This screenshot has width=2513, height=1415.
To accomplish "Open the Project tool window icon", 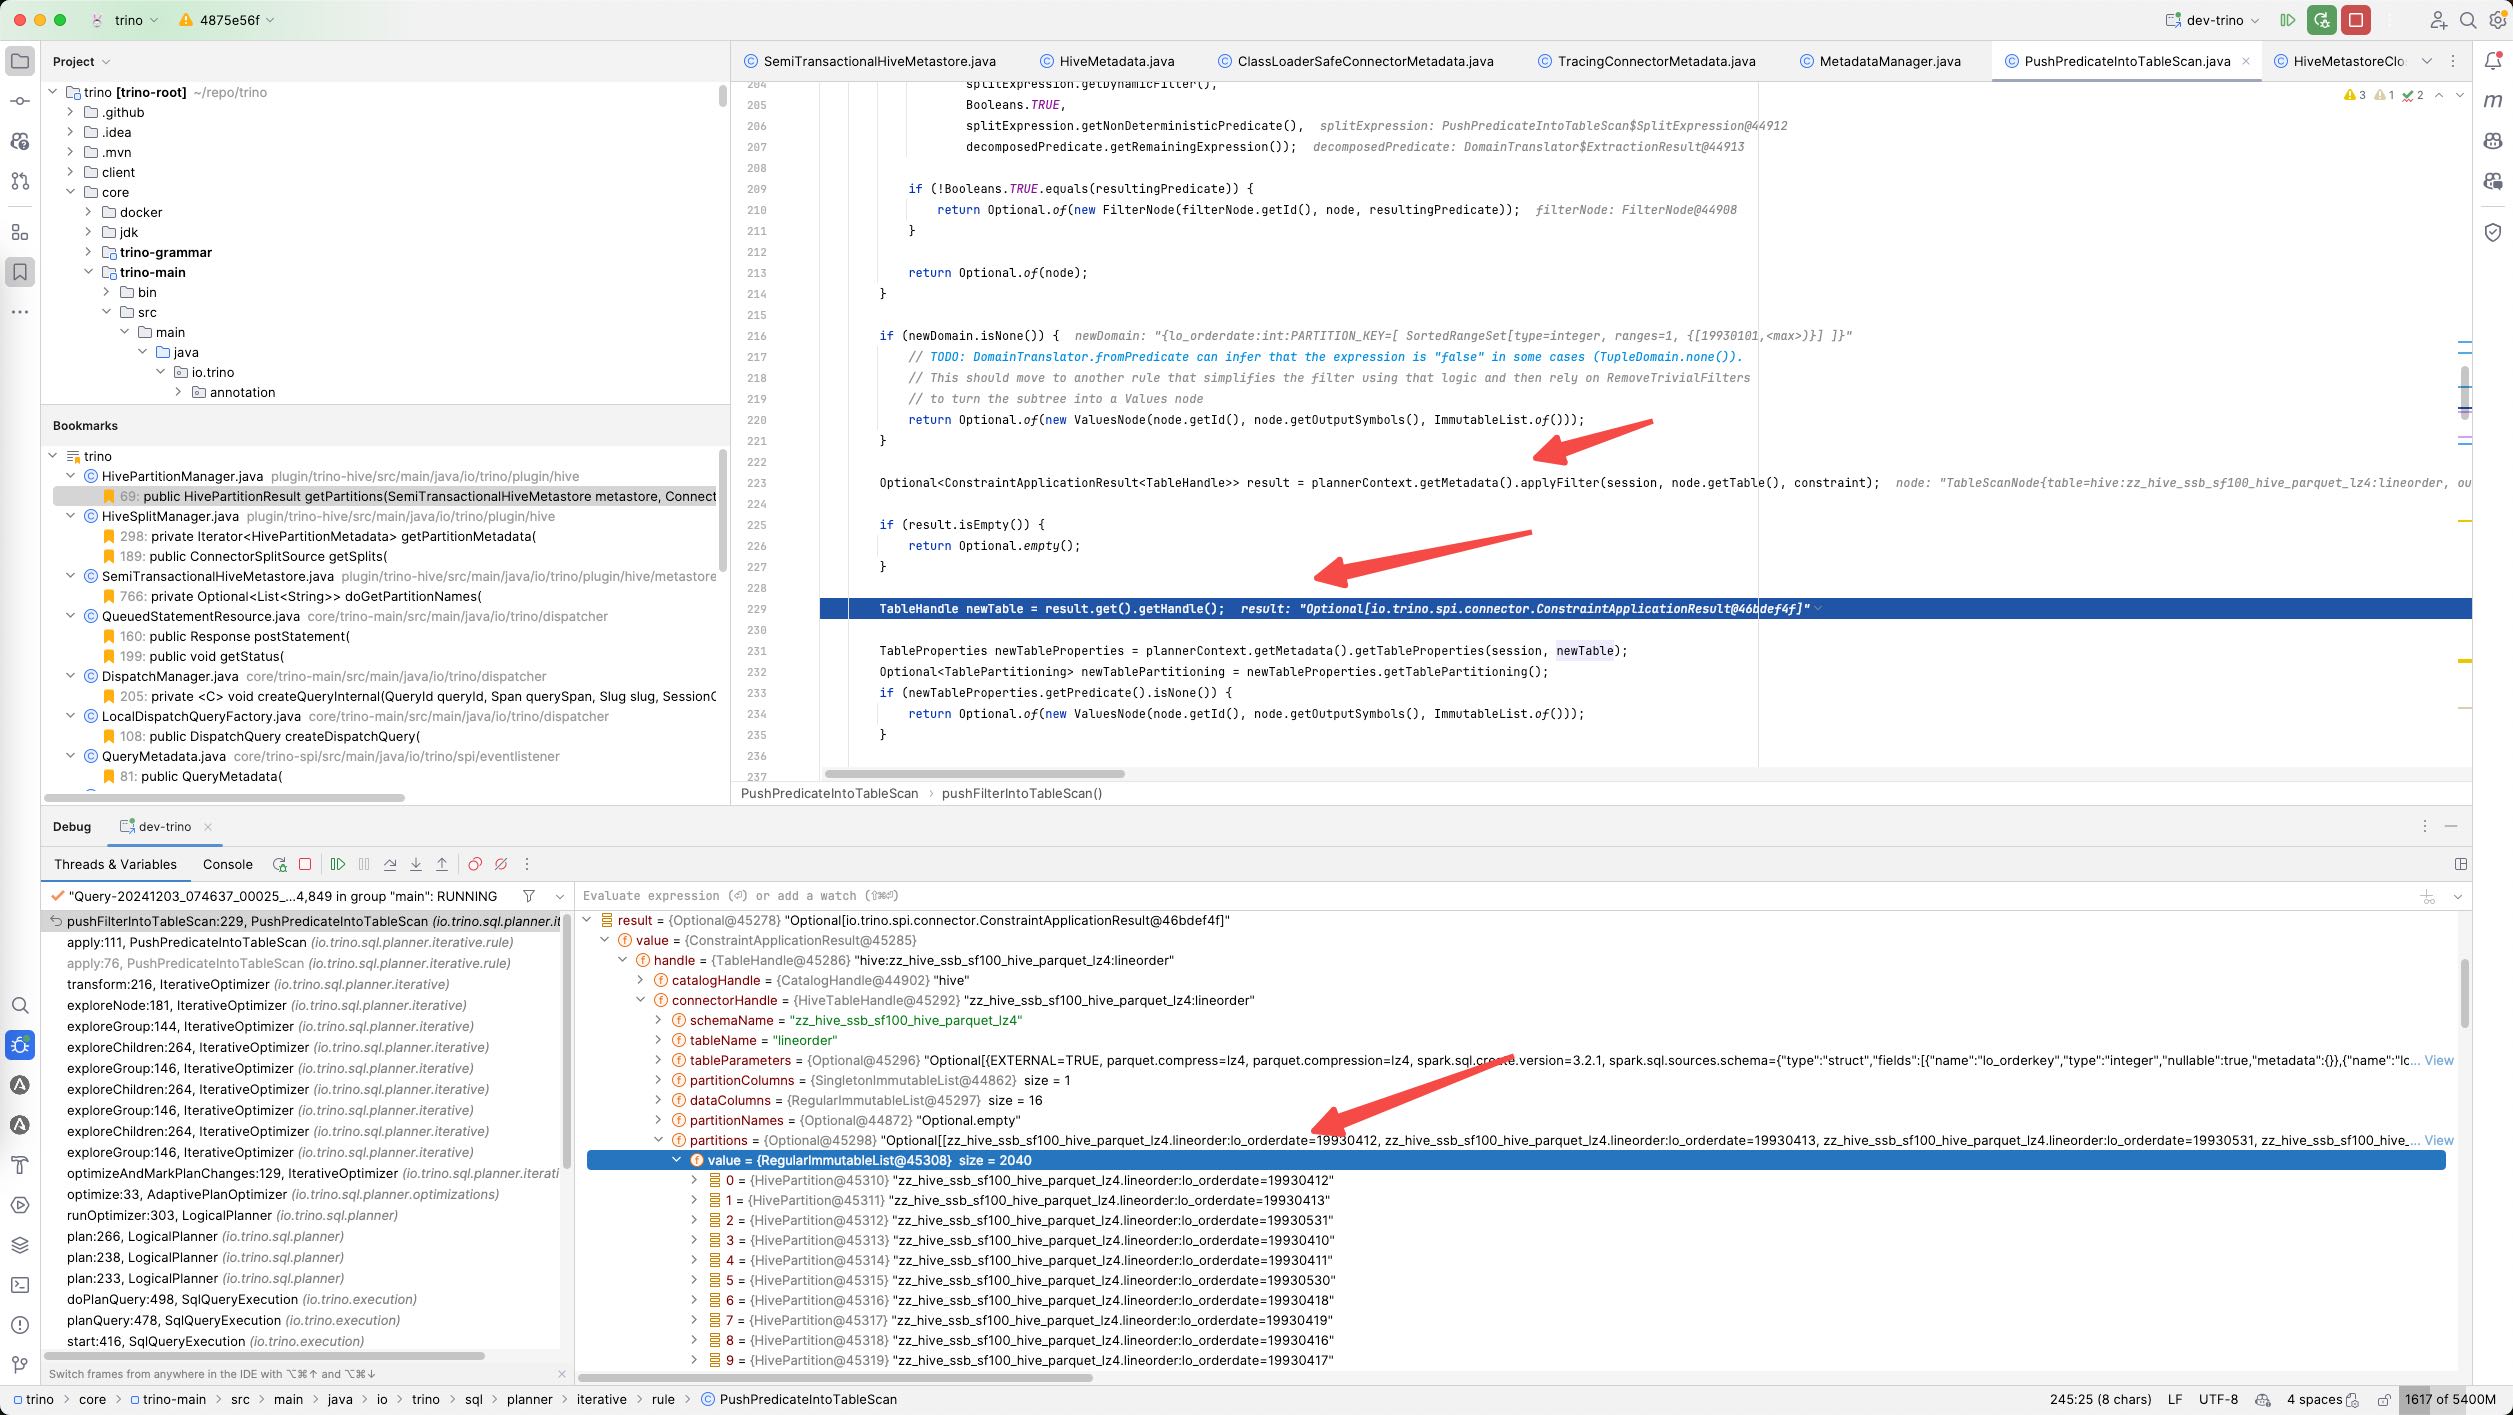I will coord(20,61).
